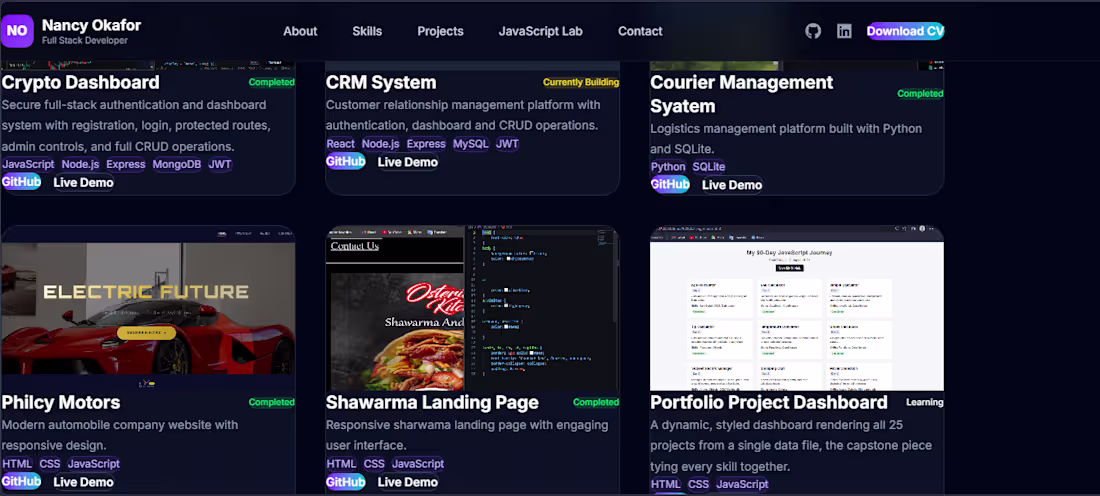The width and height of the screenshot is (1100, 496).
Task: Select Contact in the top navigation
Action: click(x=640, y=31)
